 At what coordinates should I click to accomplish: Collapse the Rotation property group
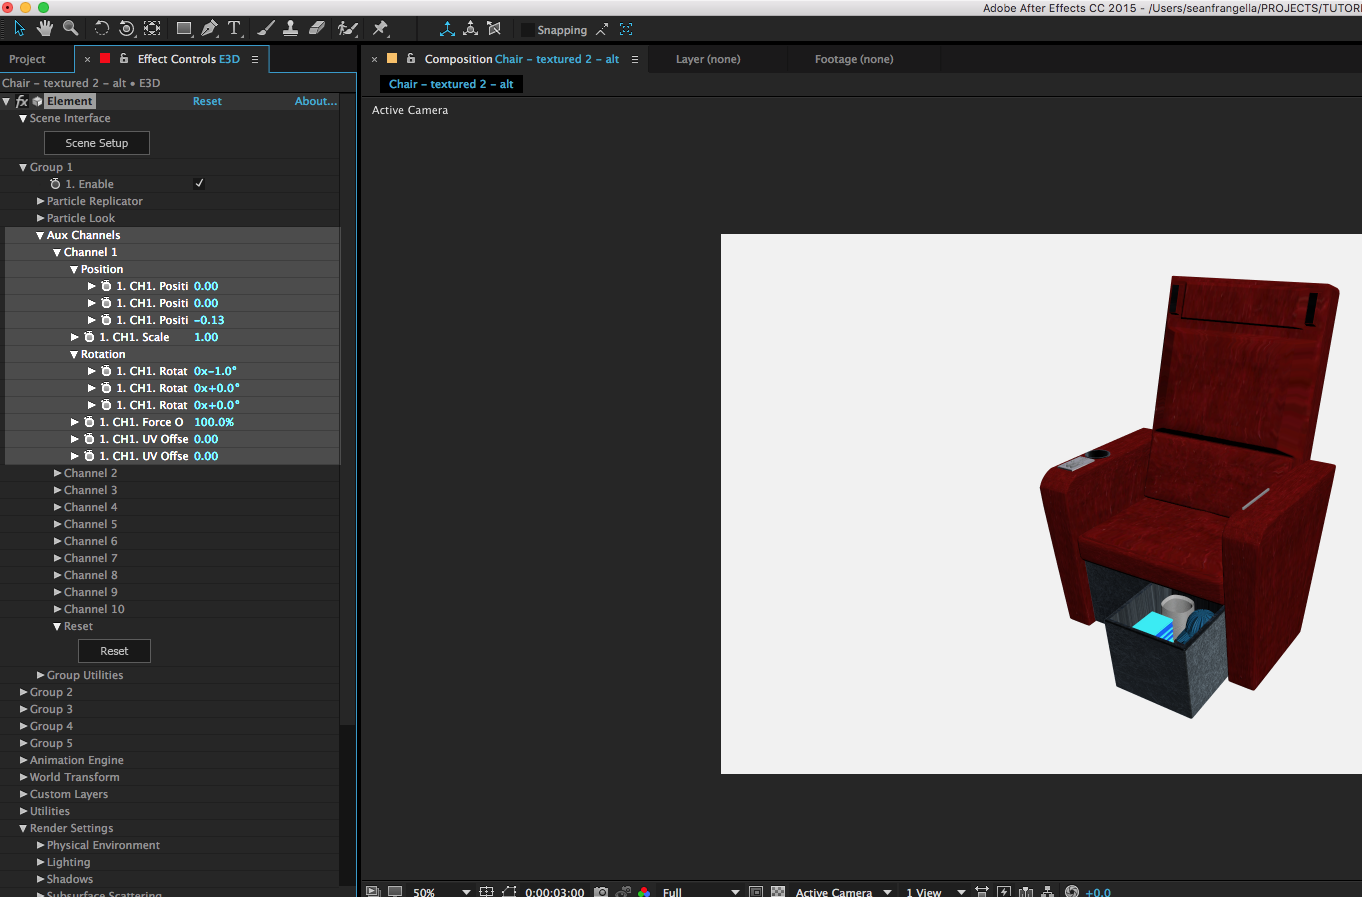(x=74, y=354)
